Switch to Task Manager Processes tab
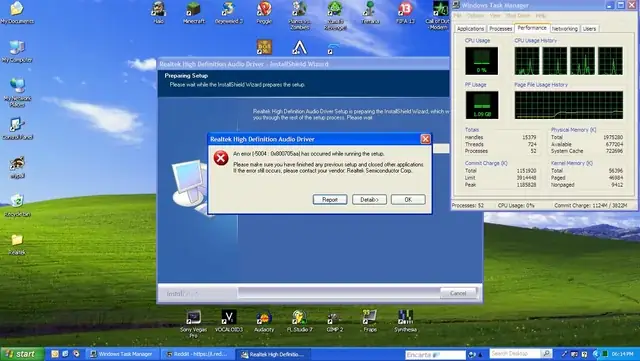Image resolution: width=640 pixels, height=361 pixels. pos(500,29)
